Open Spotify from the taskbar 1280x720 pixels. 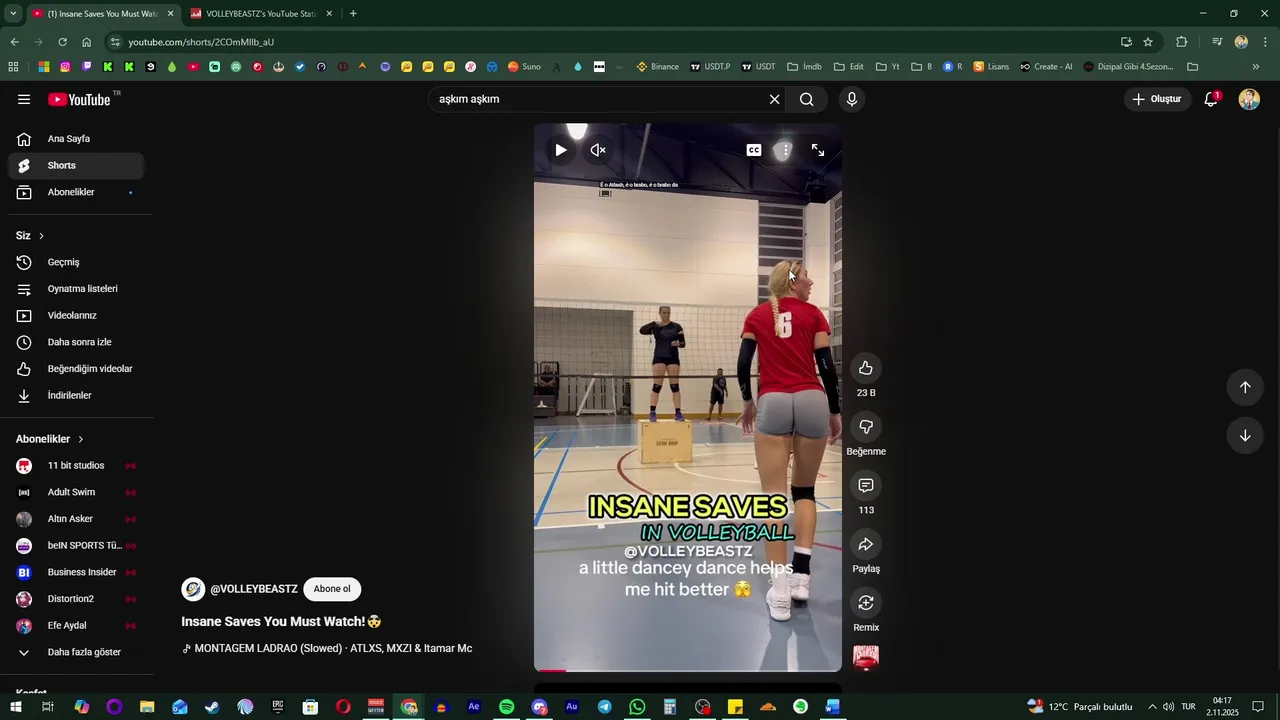(506, 707)
